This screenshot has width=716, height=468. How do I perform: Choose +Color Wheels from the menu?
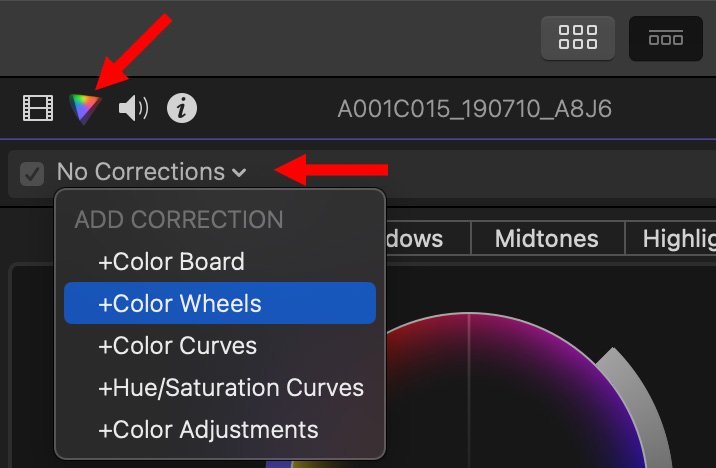coord(180,304)
